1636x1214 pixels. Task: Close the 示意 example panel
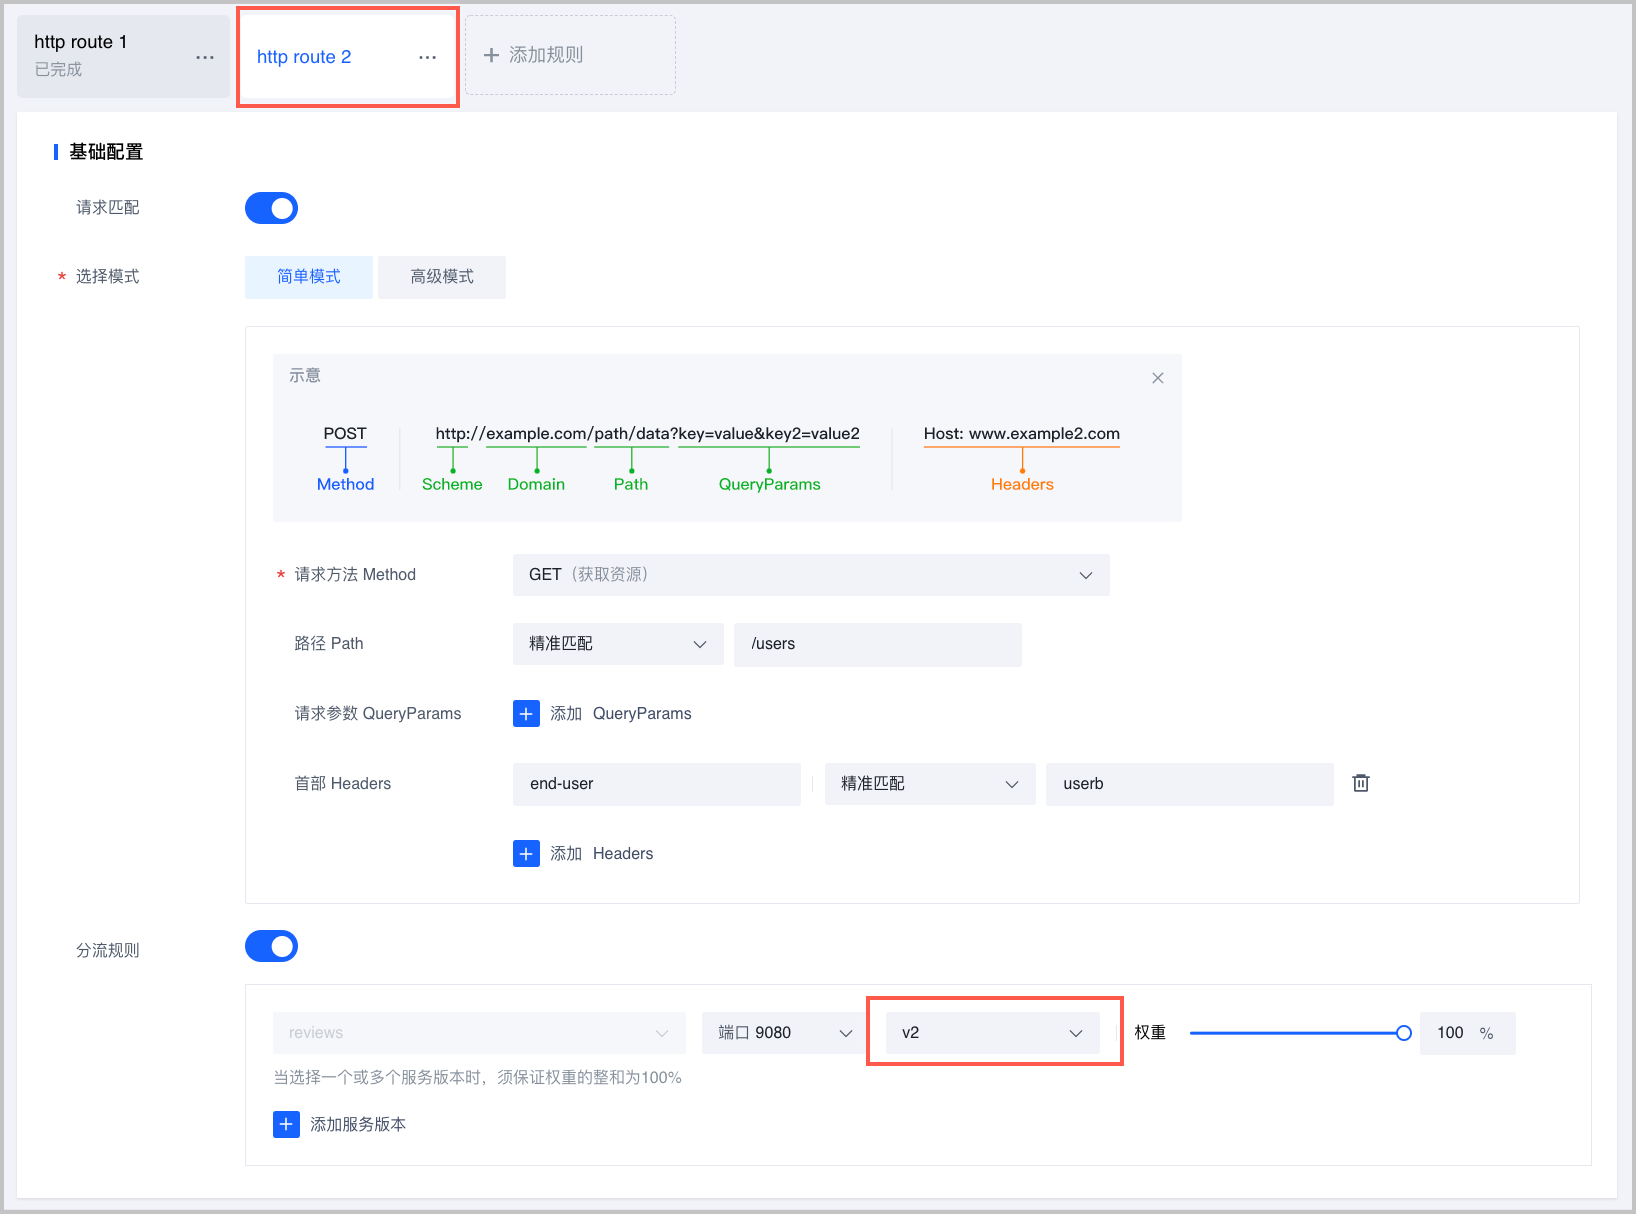click(1157, 378)
